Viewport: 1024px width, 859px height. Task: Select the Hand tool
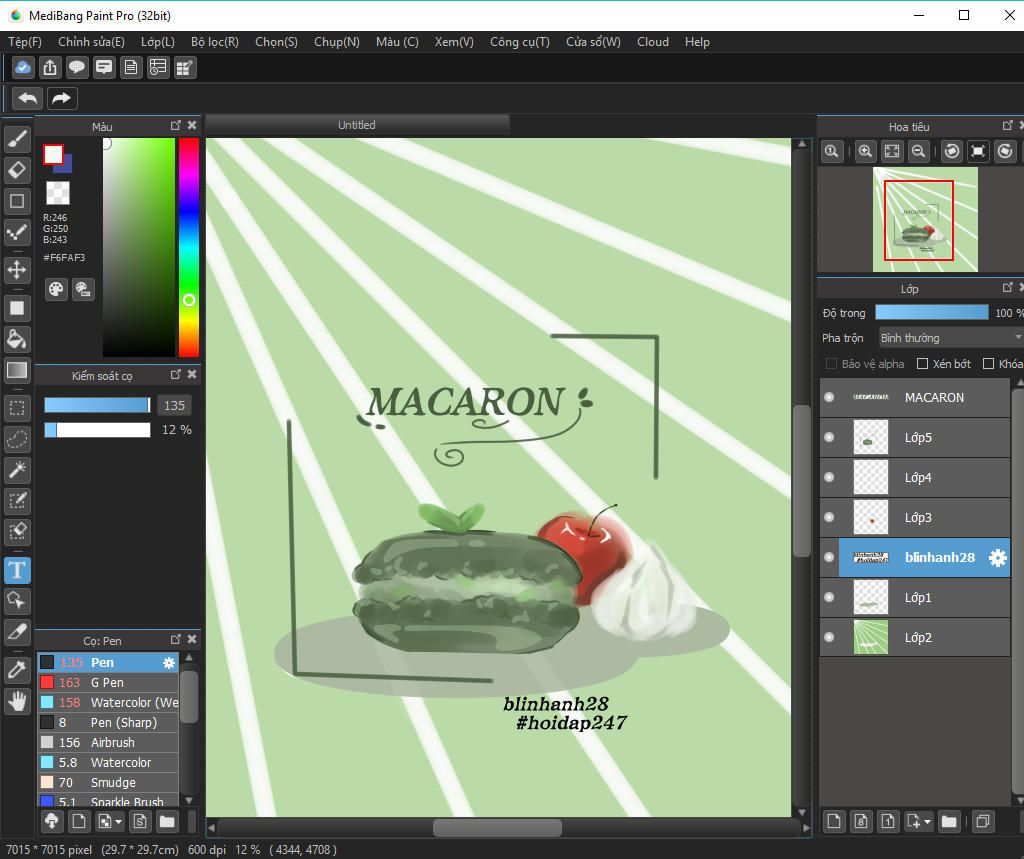click(18, 701)
